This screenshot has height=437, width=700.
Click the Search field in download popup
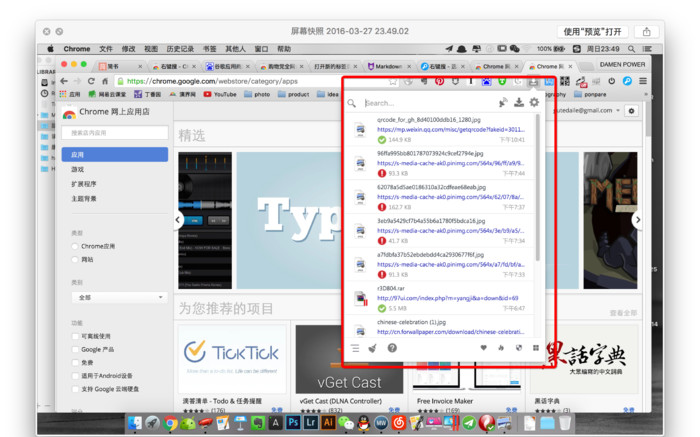coord(428,103)
